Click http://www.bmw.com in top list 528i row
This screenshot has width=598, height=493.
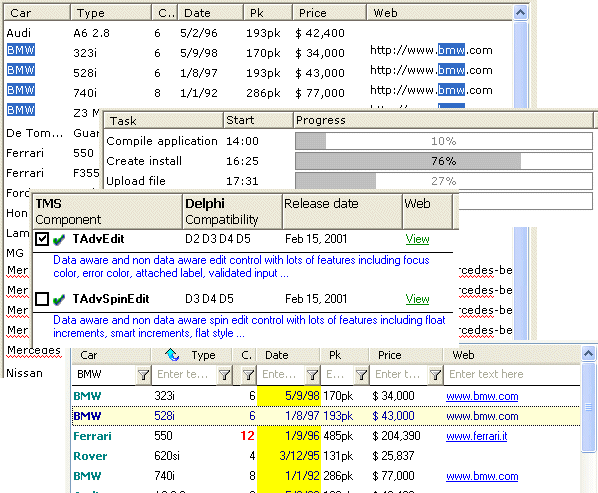click(431, 71)
